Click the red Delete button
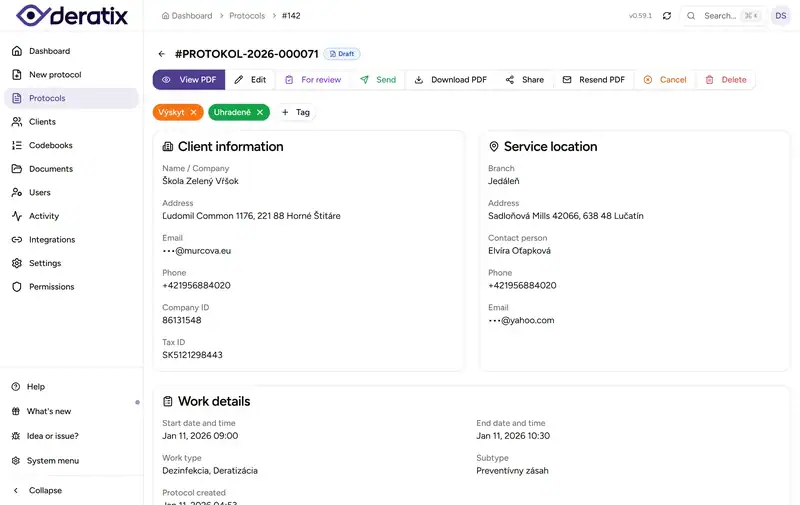Viewport: 800px width, 505px height. click(726, 80)
